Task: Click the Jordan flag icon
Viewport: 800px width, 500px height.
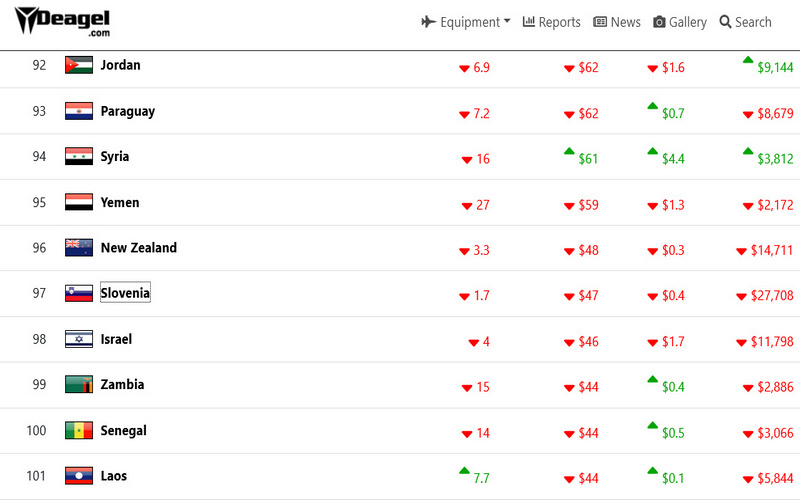Action: [x=79, y=65]
